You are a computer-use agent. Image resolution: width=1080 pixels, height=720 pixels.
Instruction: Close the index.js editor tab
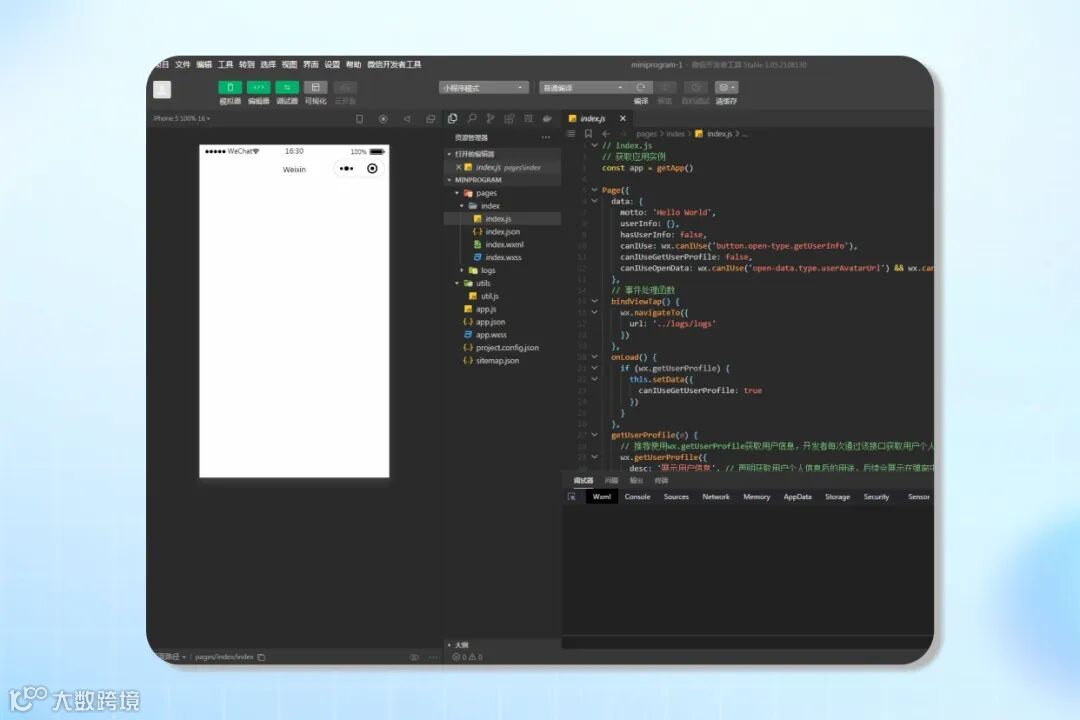pos(623,119)
